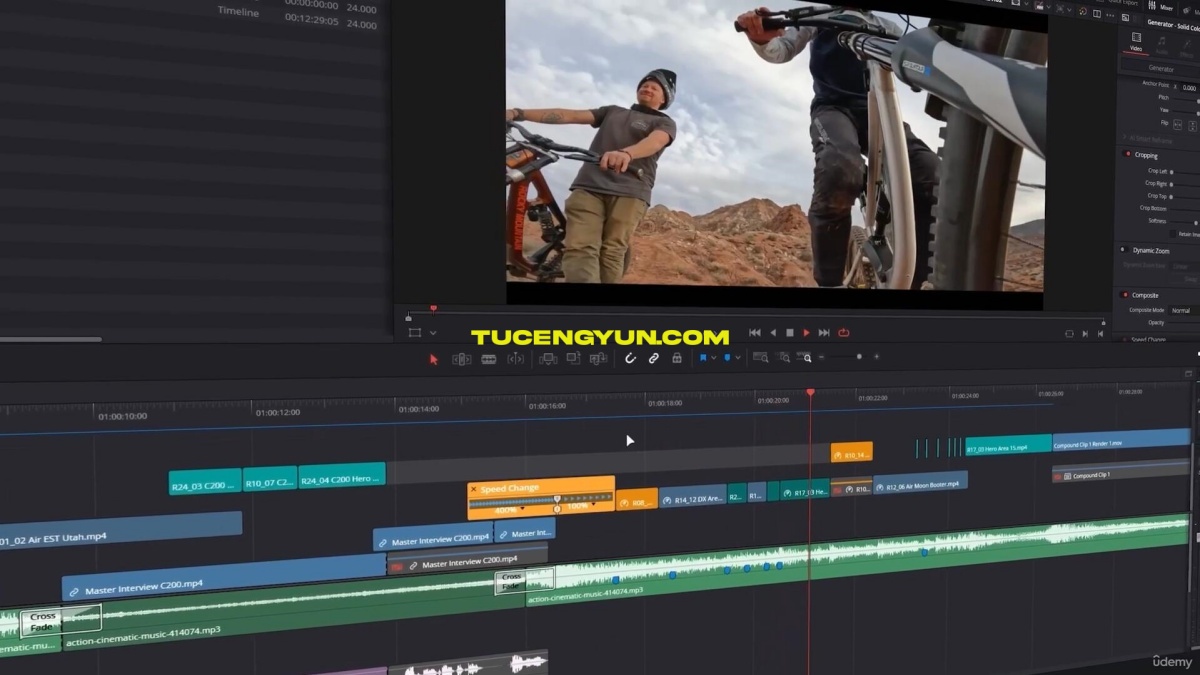The height and width of the screenshot is (675, 1200).
Task: Open the Composite Mode Normal dropdown
Action: [1182, 311]
